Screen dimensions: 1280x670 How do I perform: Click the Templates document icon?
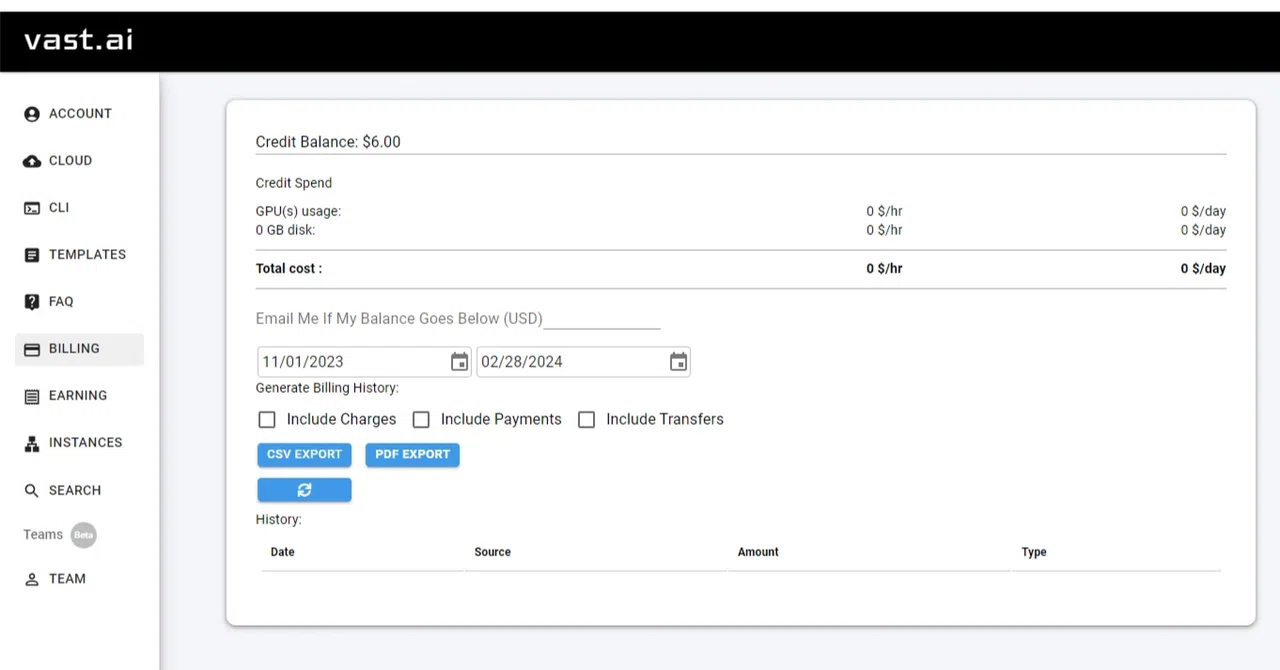[x=31, y=255]
